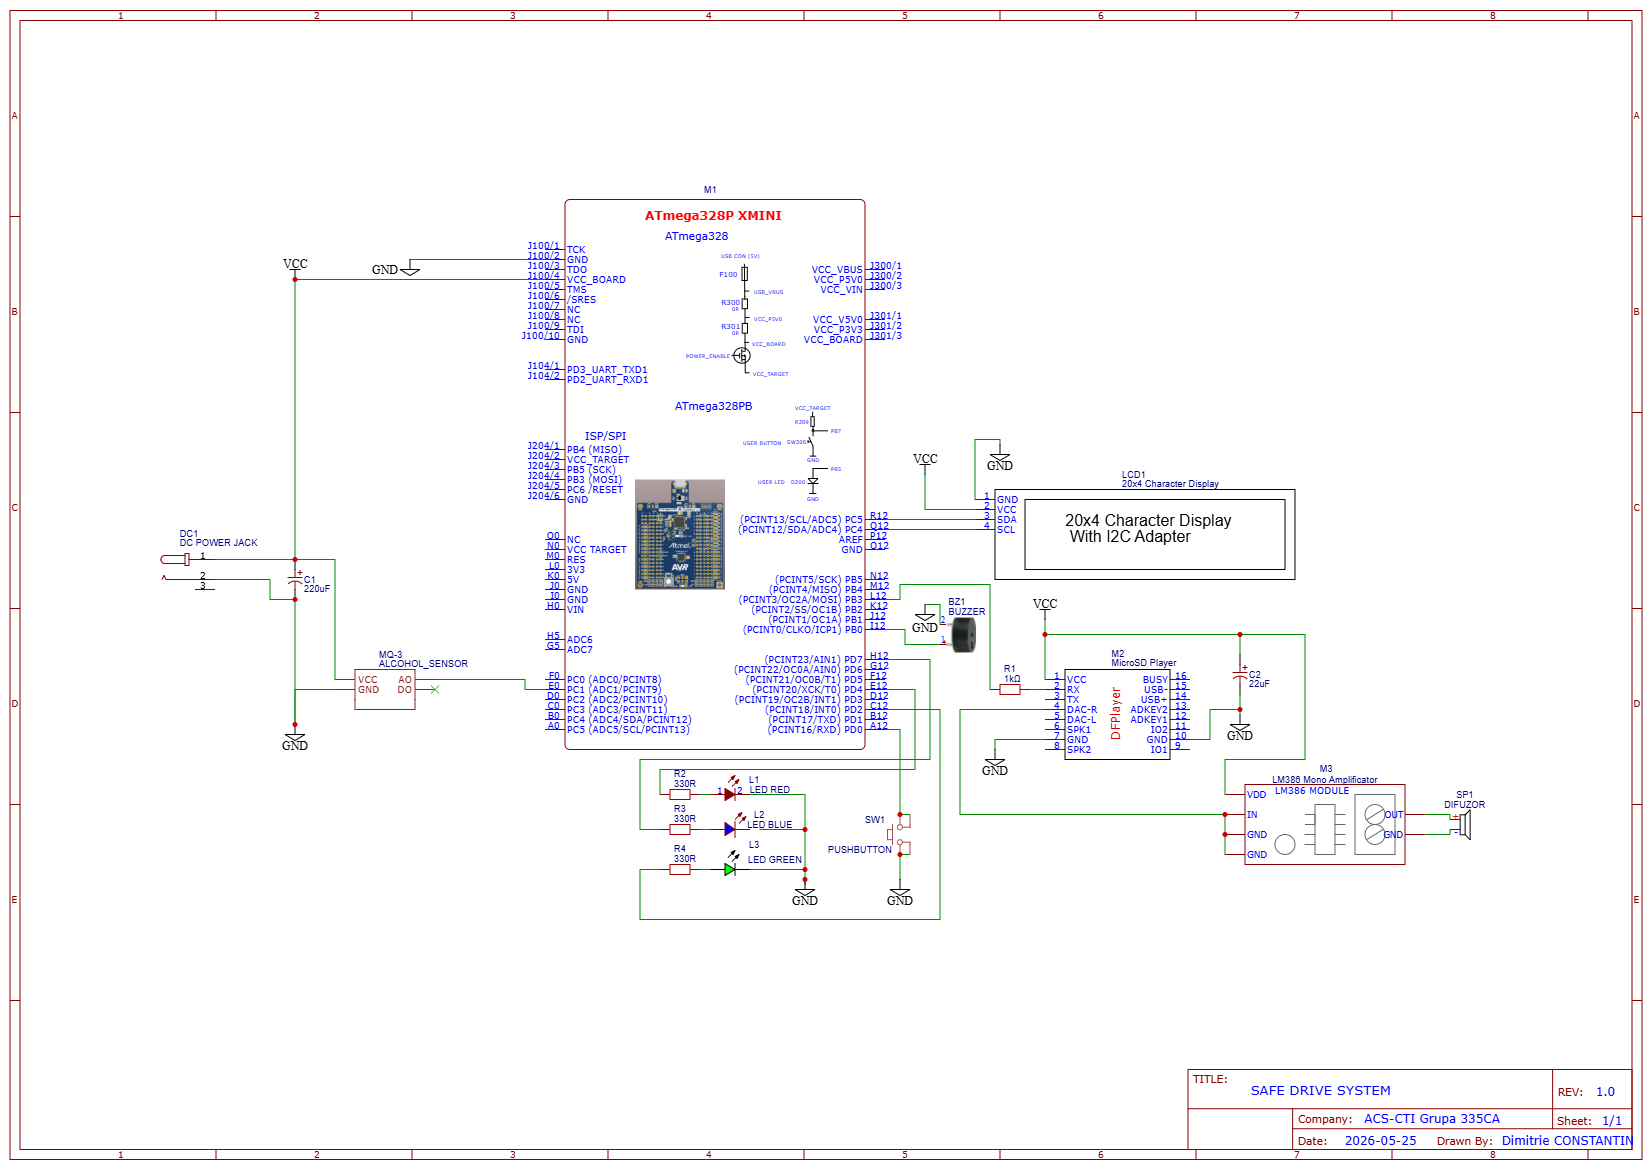Click GND symbol near J100/2 pin
Screen dimensions: 1652x1170
396,270
